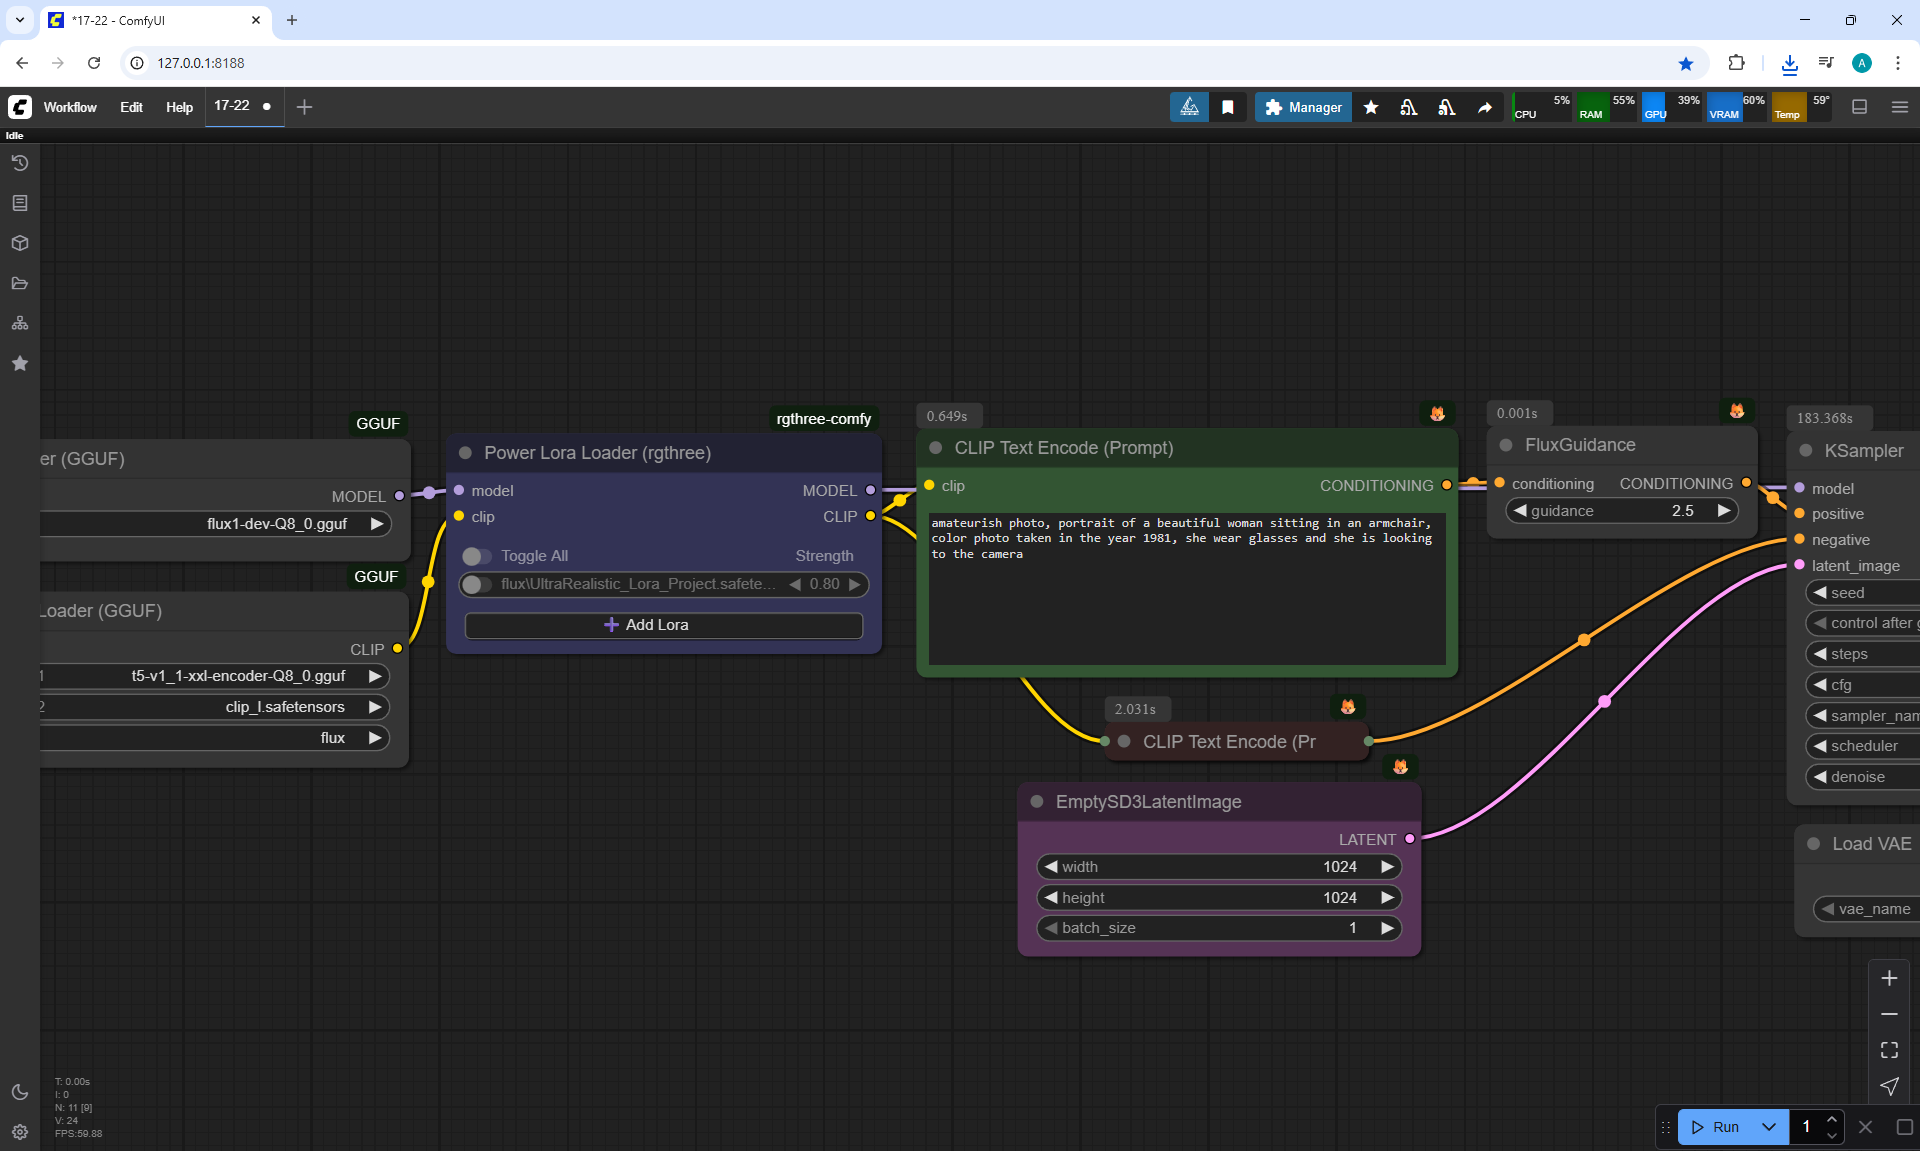Open the model library tree icon
This screenshot has height=1151, width=1920.
20,323
